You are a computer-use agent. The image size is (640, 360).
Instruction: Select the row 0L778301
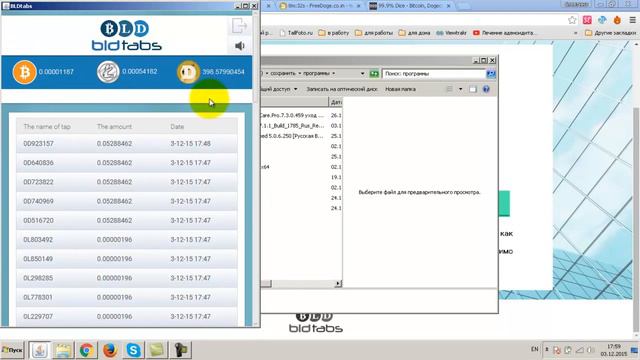click(127, 297)
